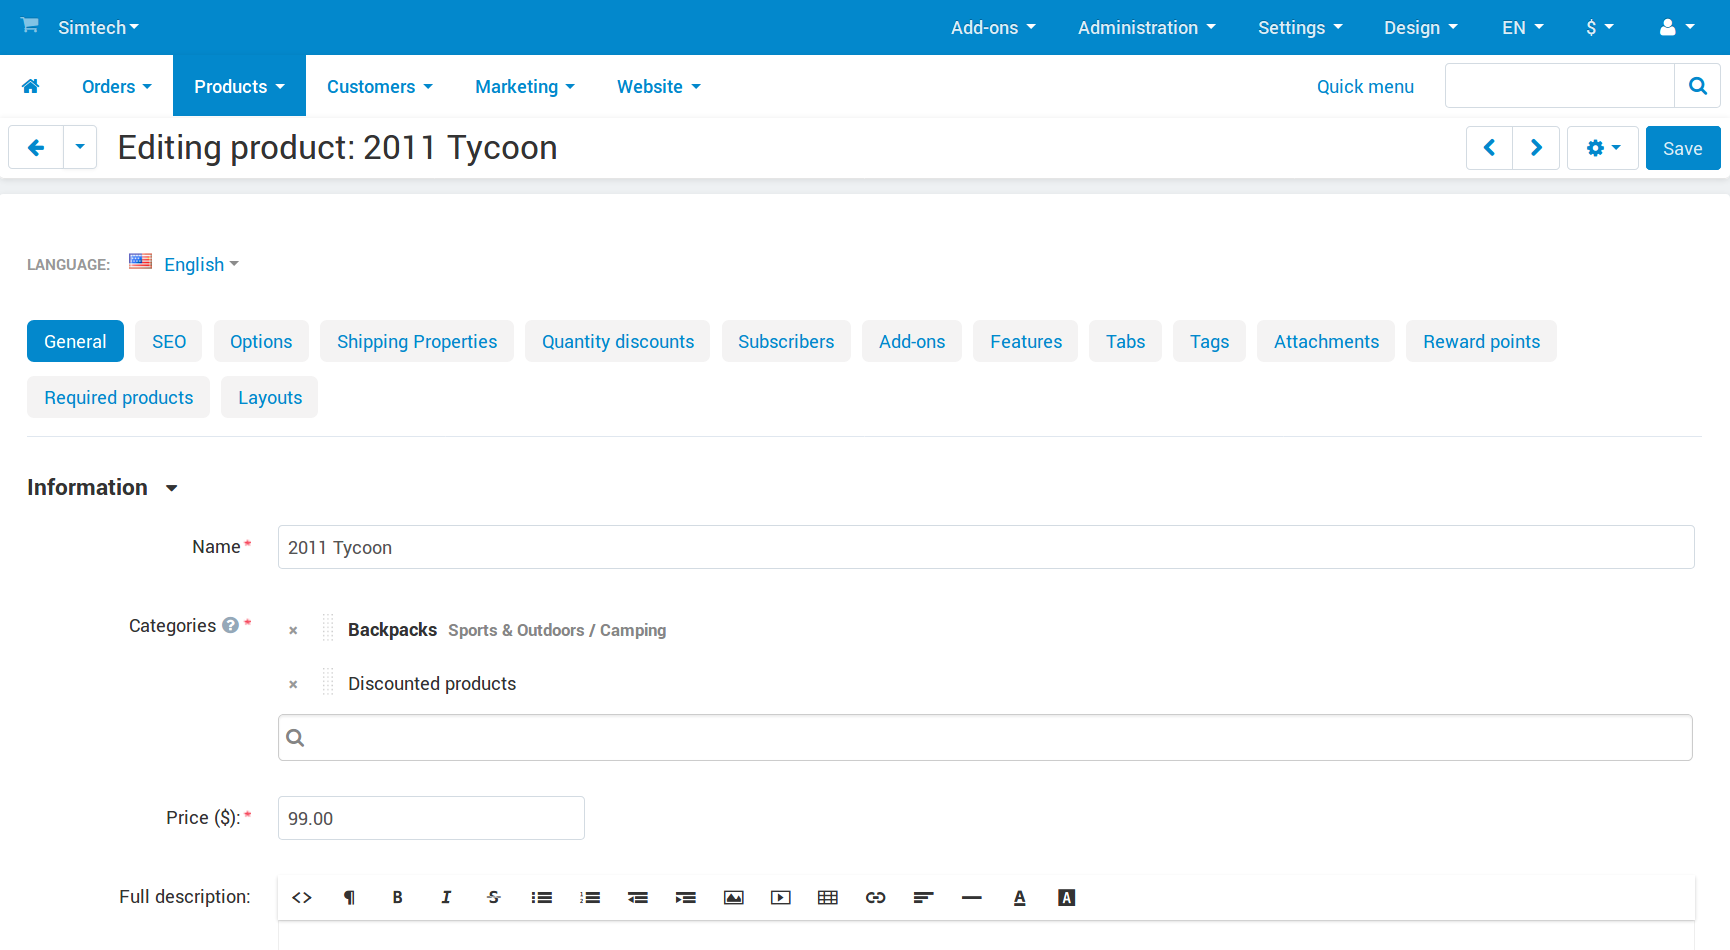This screenshot has height=950, width=1730.
Task: Switch to the Shipping Properties tab
Action: point(417,341)
